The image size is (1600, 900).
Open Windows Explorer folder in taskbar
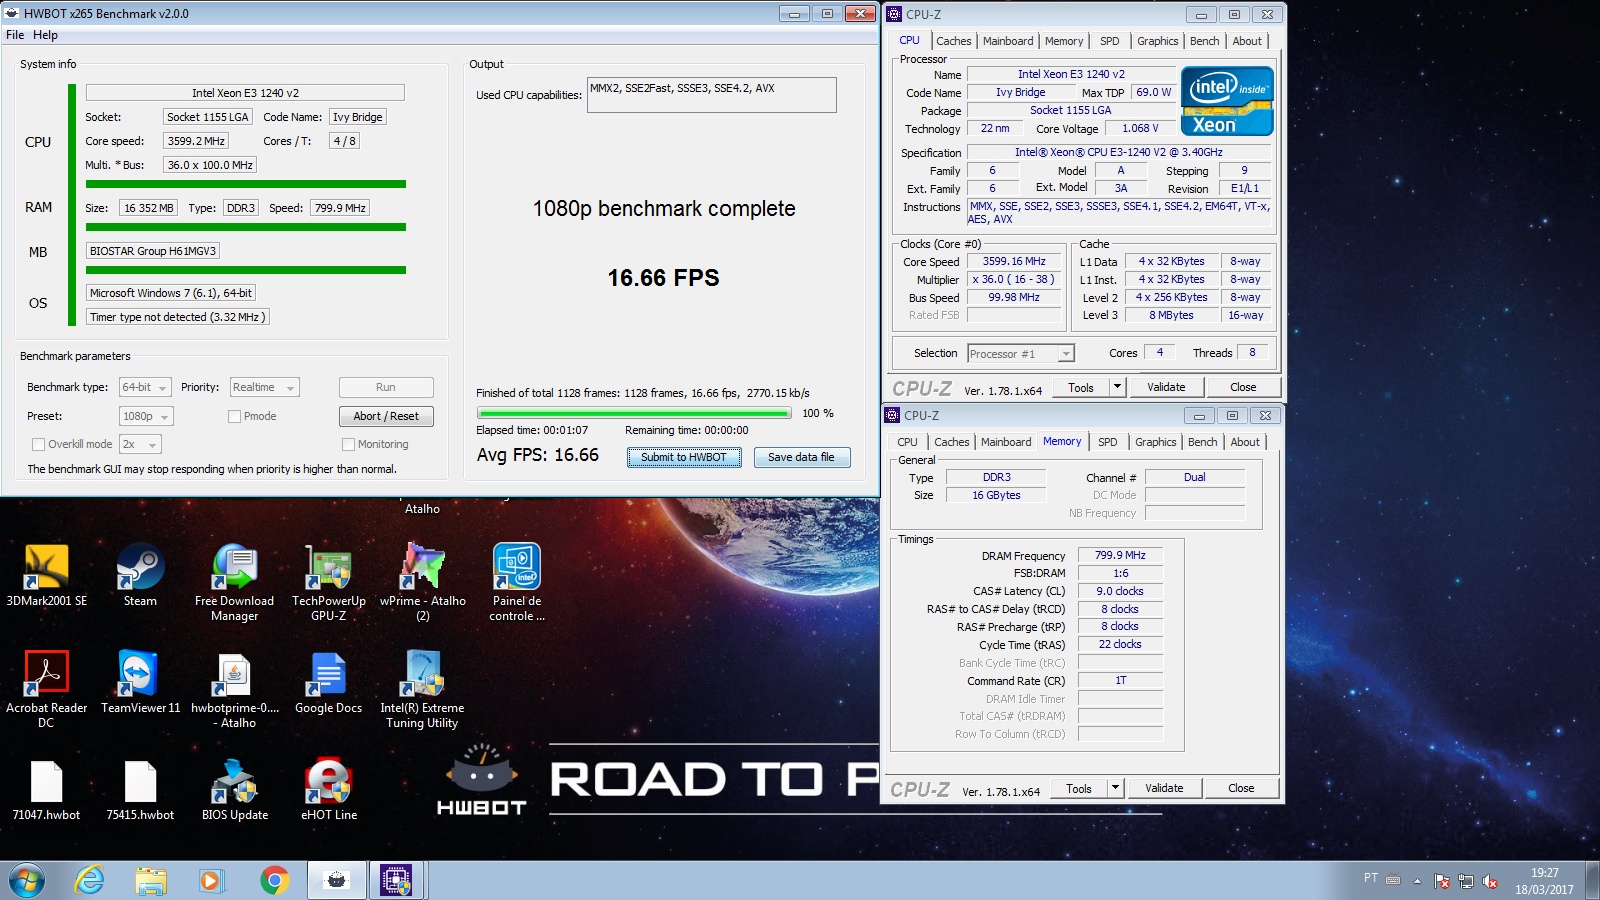[x=151, y=881]
